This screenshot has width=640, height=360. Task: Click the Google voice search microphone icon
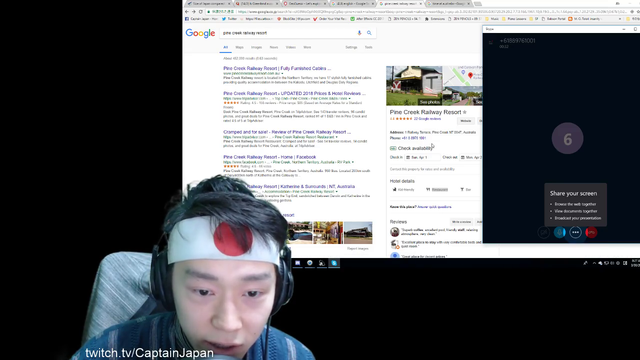[x=360, y=33]
